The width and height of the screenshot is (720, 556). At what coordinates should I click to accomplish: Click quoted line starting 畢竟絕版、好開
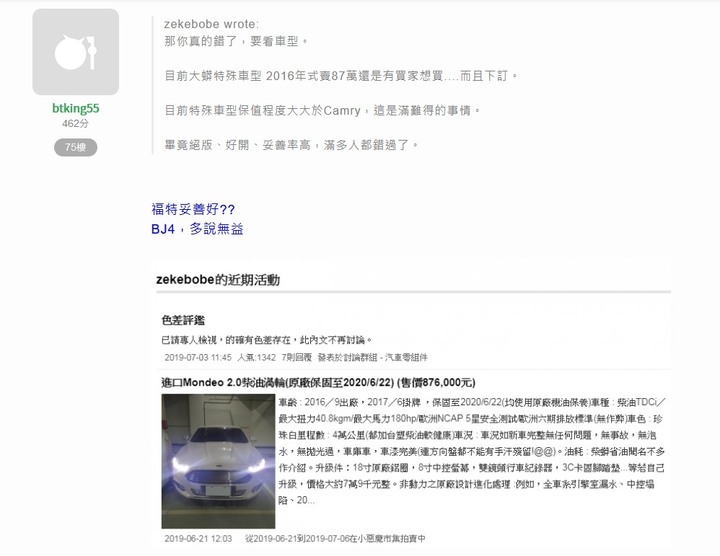coord(291,145)
